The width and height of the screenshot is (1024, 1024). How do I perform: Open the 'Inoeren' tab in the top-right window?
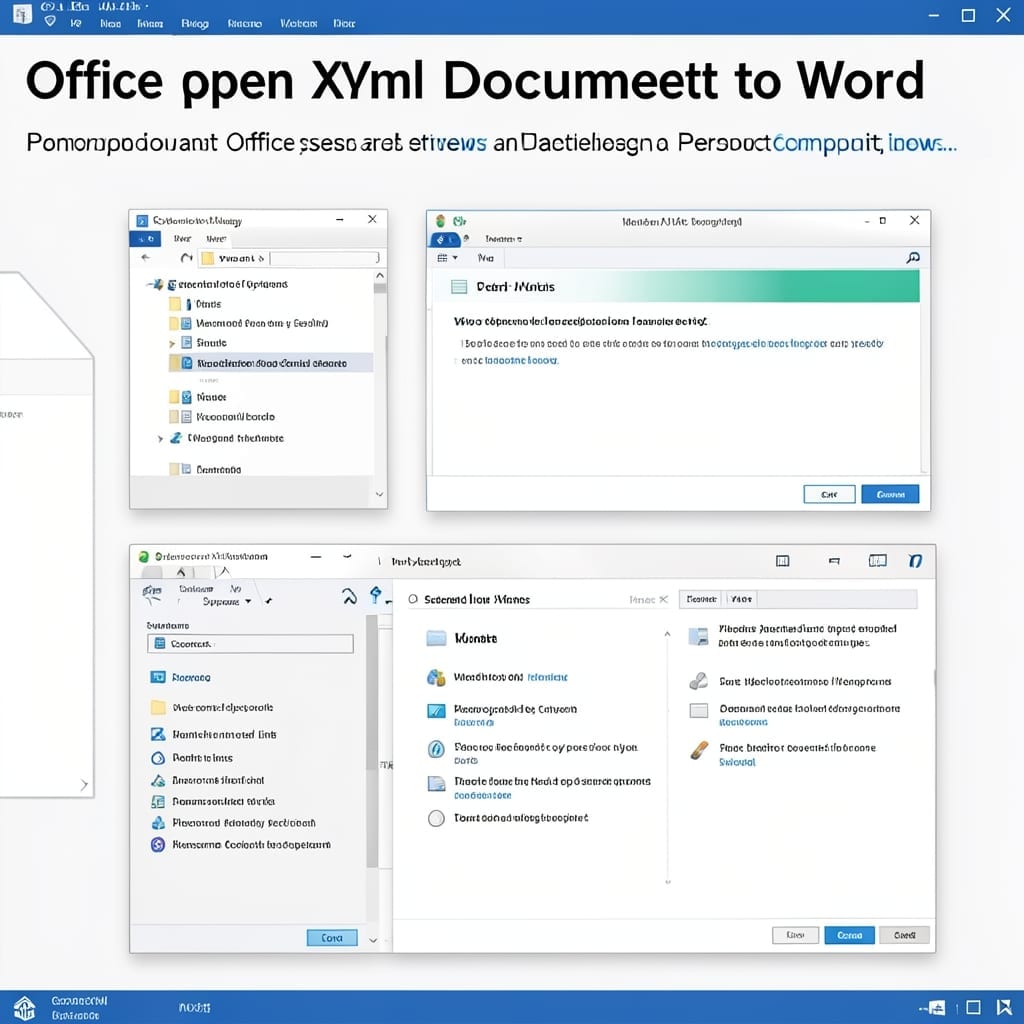coord(504,239)
